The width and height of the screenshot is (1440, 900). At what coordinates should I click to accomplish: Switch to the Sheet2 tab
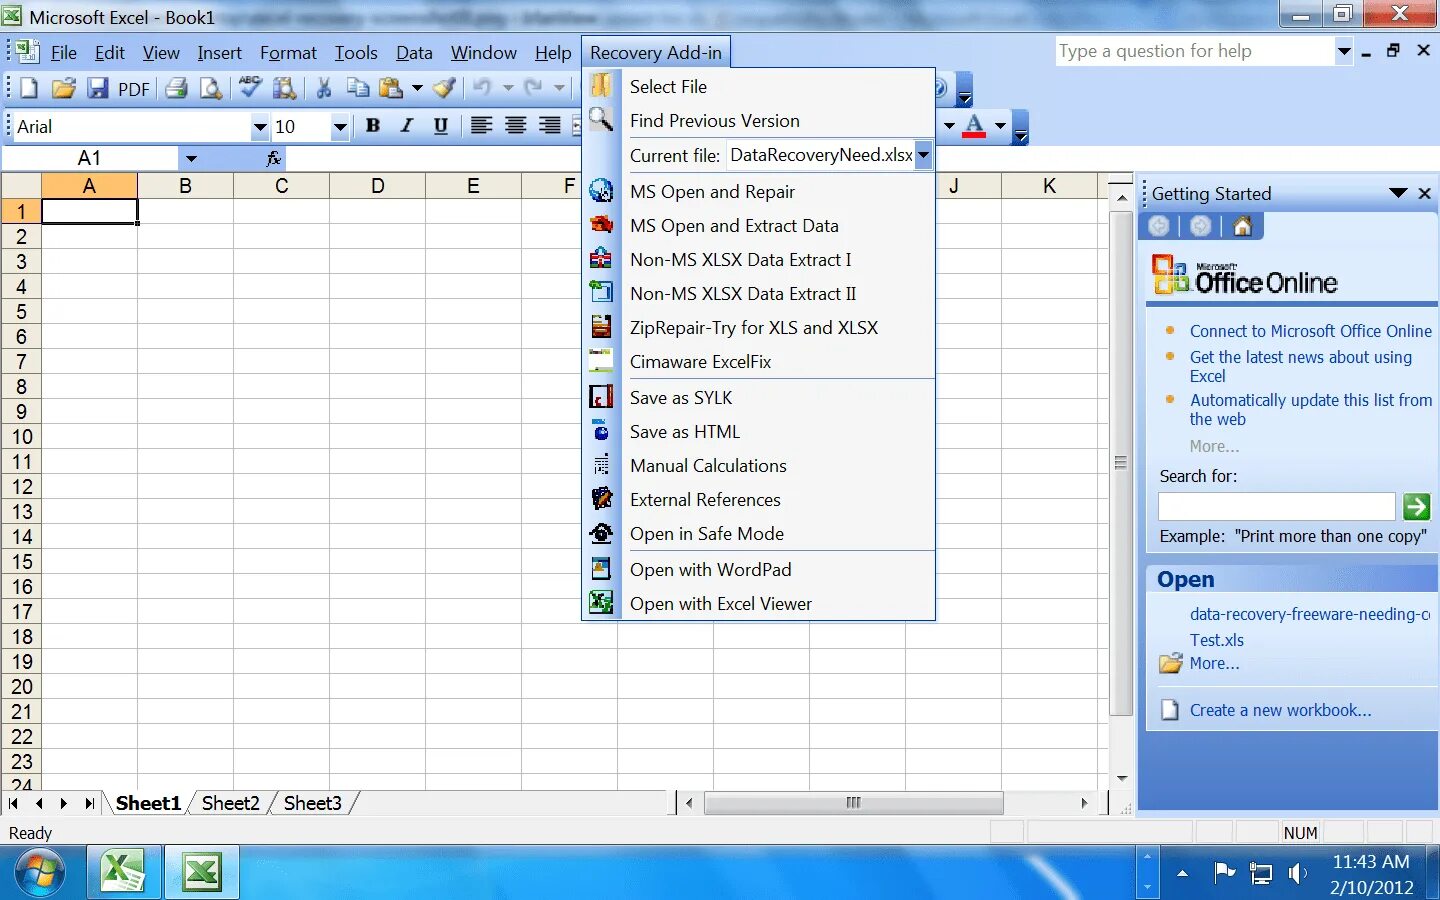[230, 803]
